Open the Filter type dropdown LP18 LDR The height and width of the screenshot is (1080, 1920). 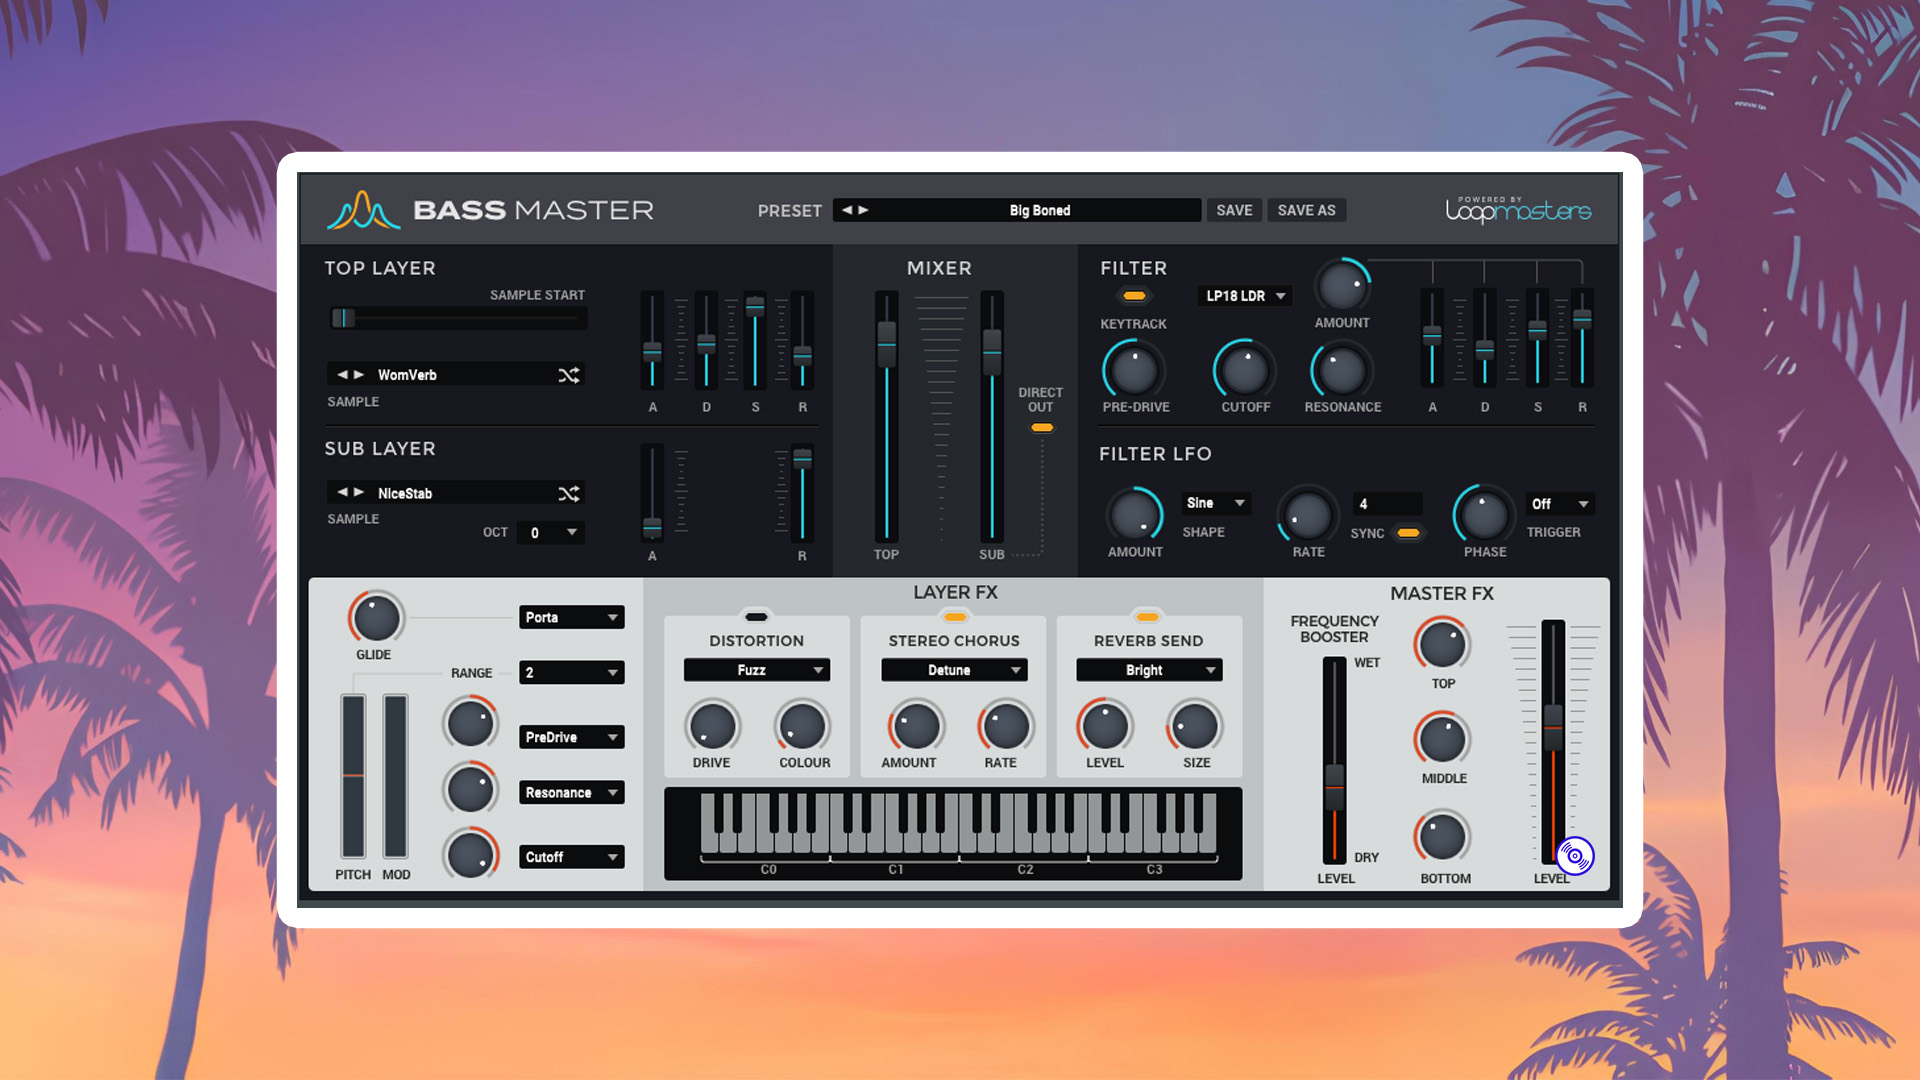[x=1240, y=295]
